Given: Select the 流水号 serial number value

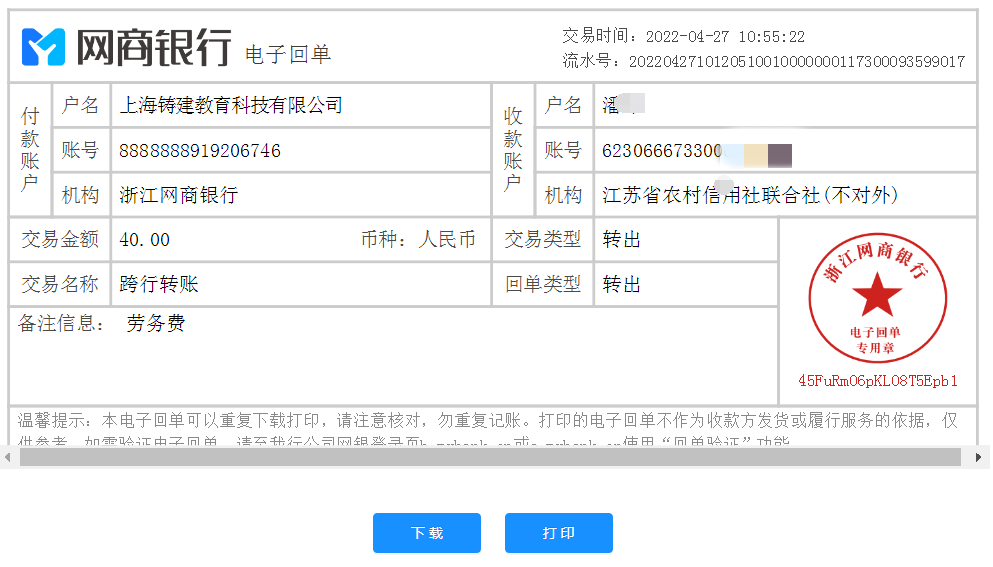Looking at the screenshot, I should point(797,61).
